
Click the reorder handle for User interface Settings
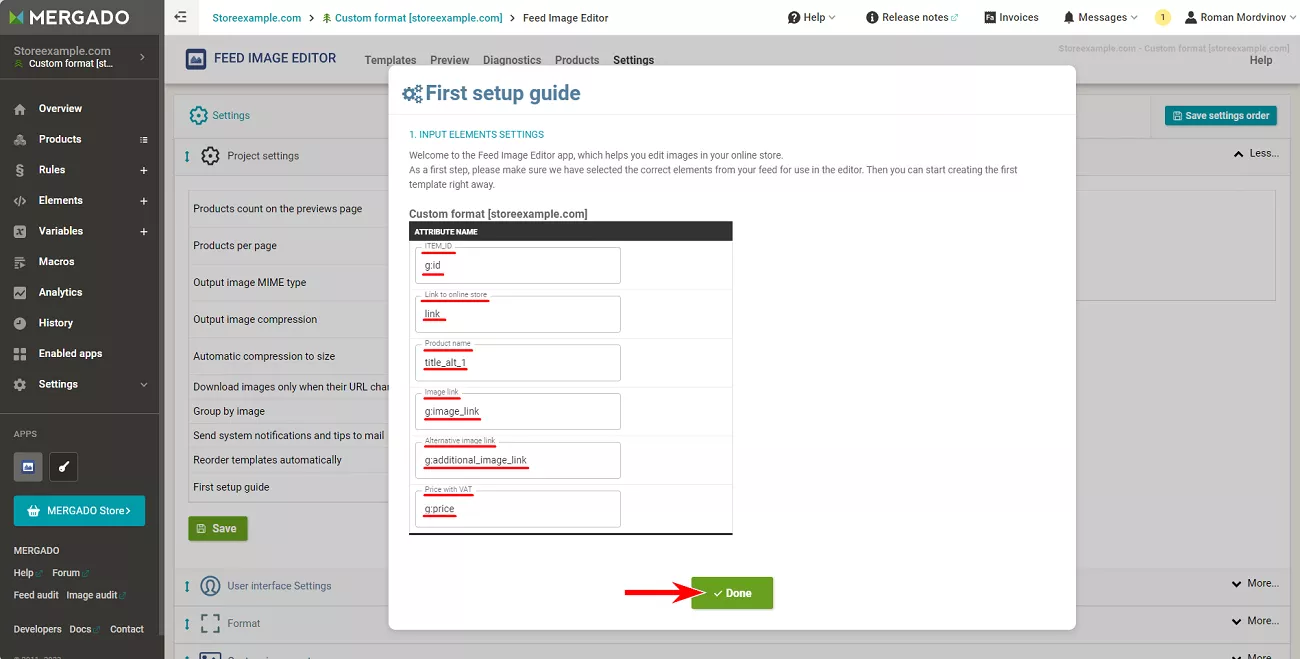187,586
